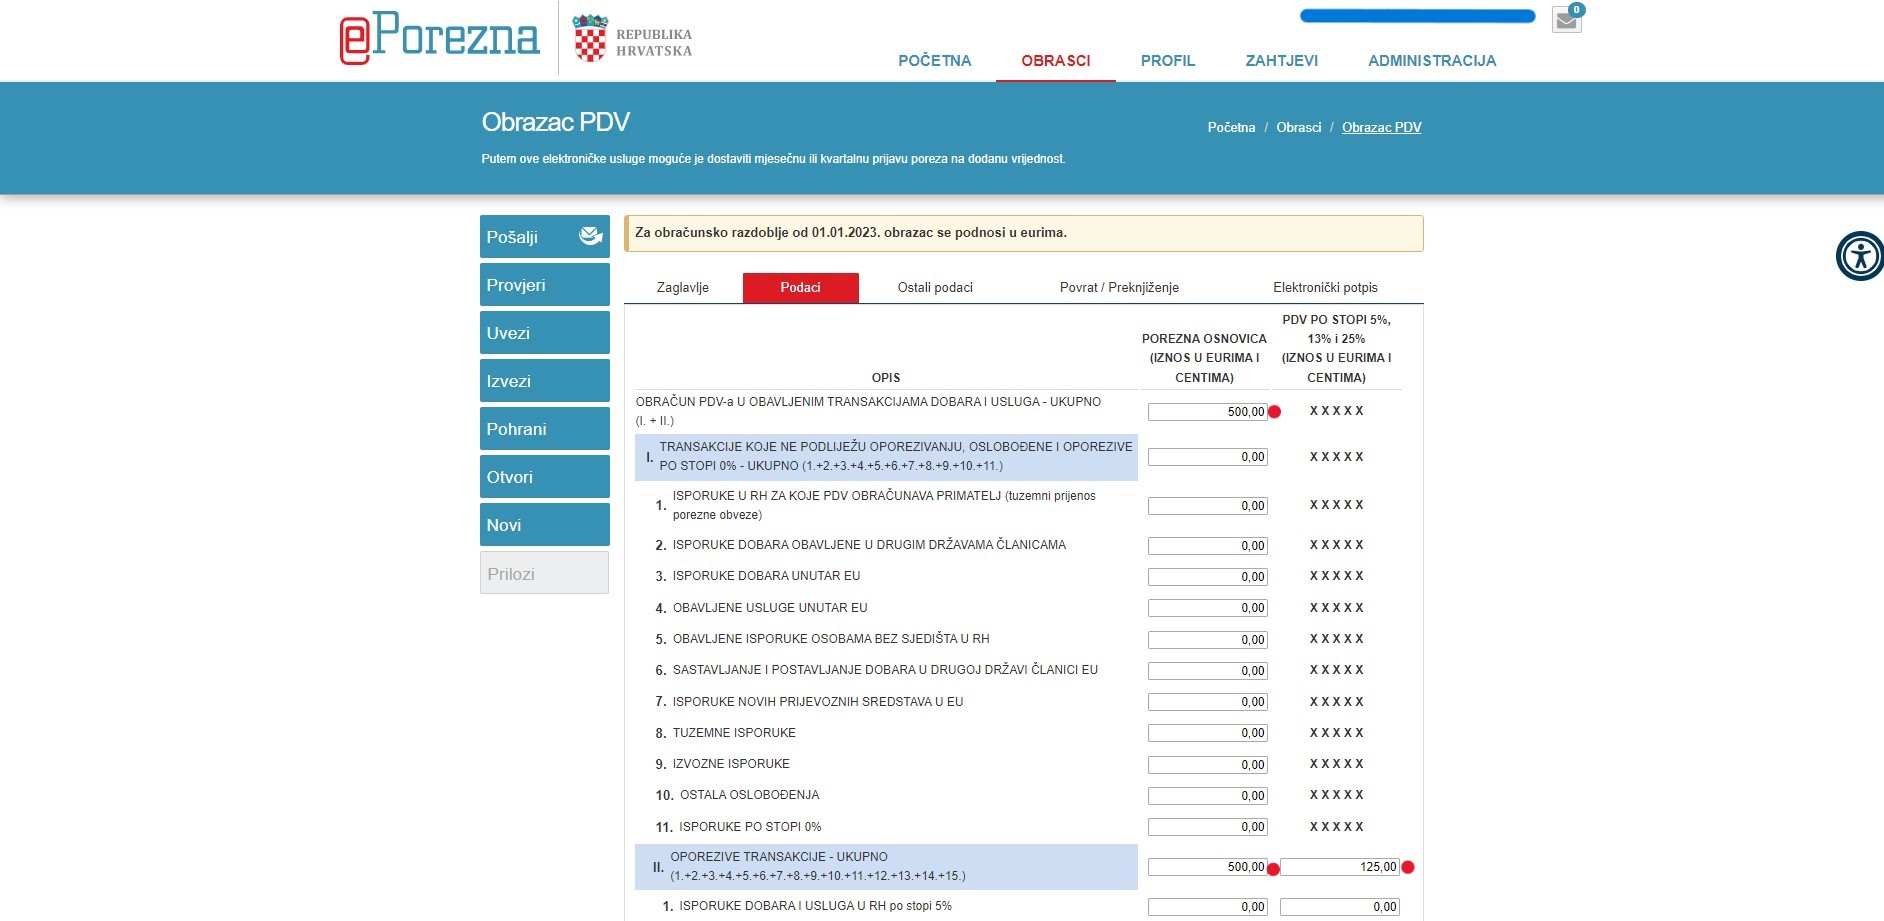Follow Početna breadcrumb link
This screenshot has width=1884, height=921.
tap(1231, 128)
